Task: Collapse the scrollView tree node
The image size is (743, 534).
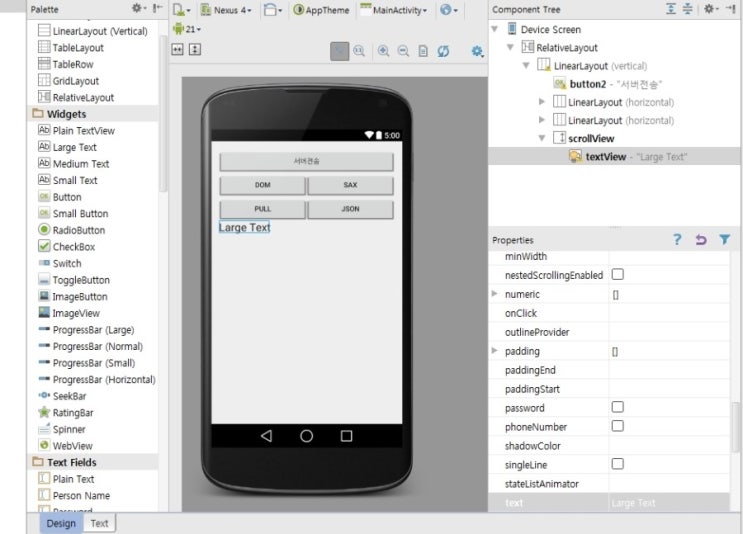Action: (x=542, y=138)
